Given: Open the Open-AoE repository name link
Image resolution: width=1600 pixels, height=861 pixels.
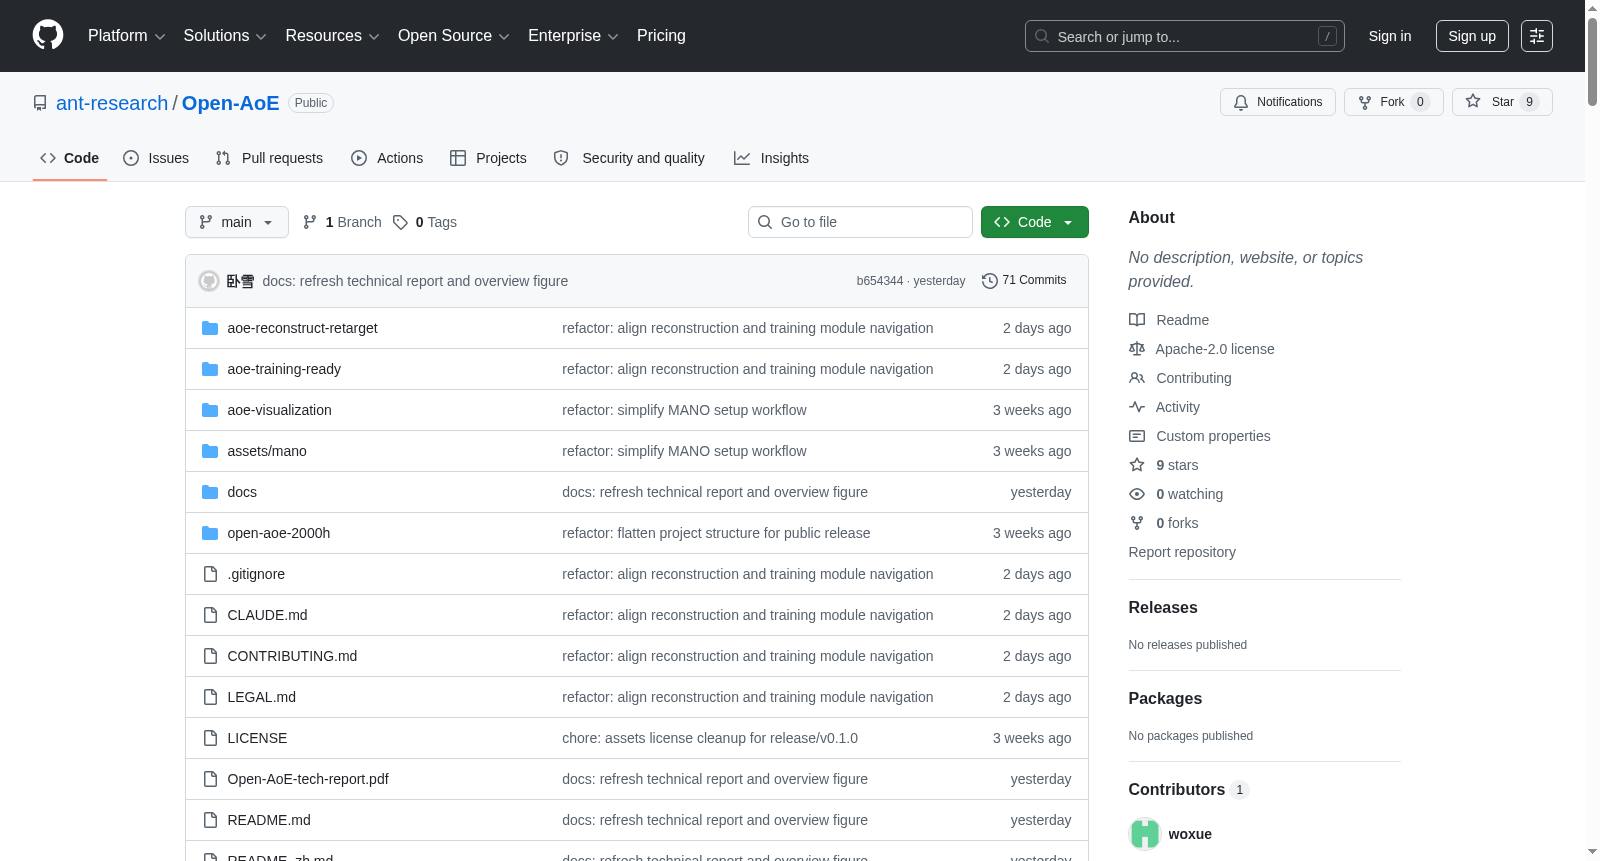Looking at the screenshot, I should (231, 103).
